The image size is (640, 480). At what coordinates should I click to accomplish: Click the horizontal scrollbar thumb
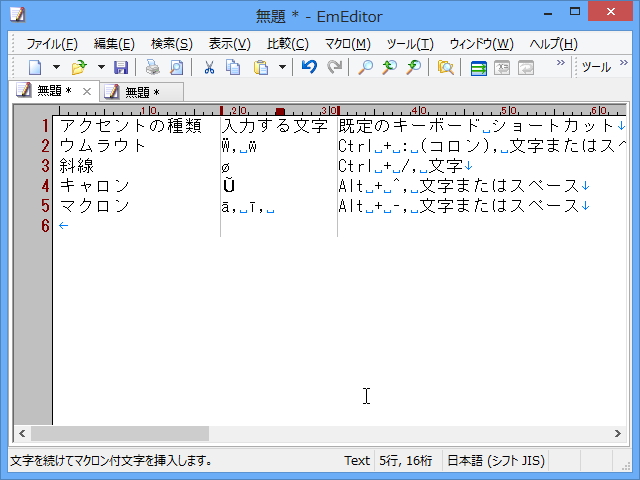click(x=120, y=433)
